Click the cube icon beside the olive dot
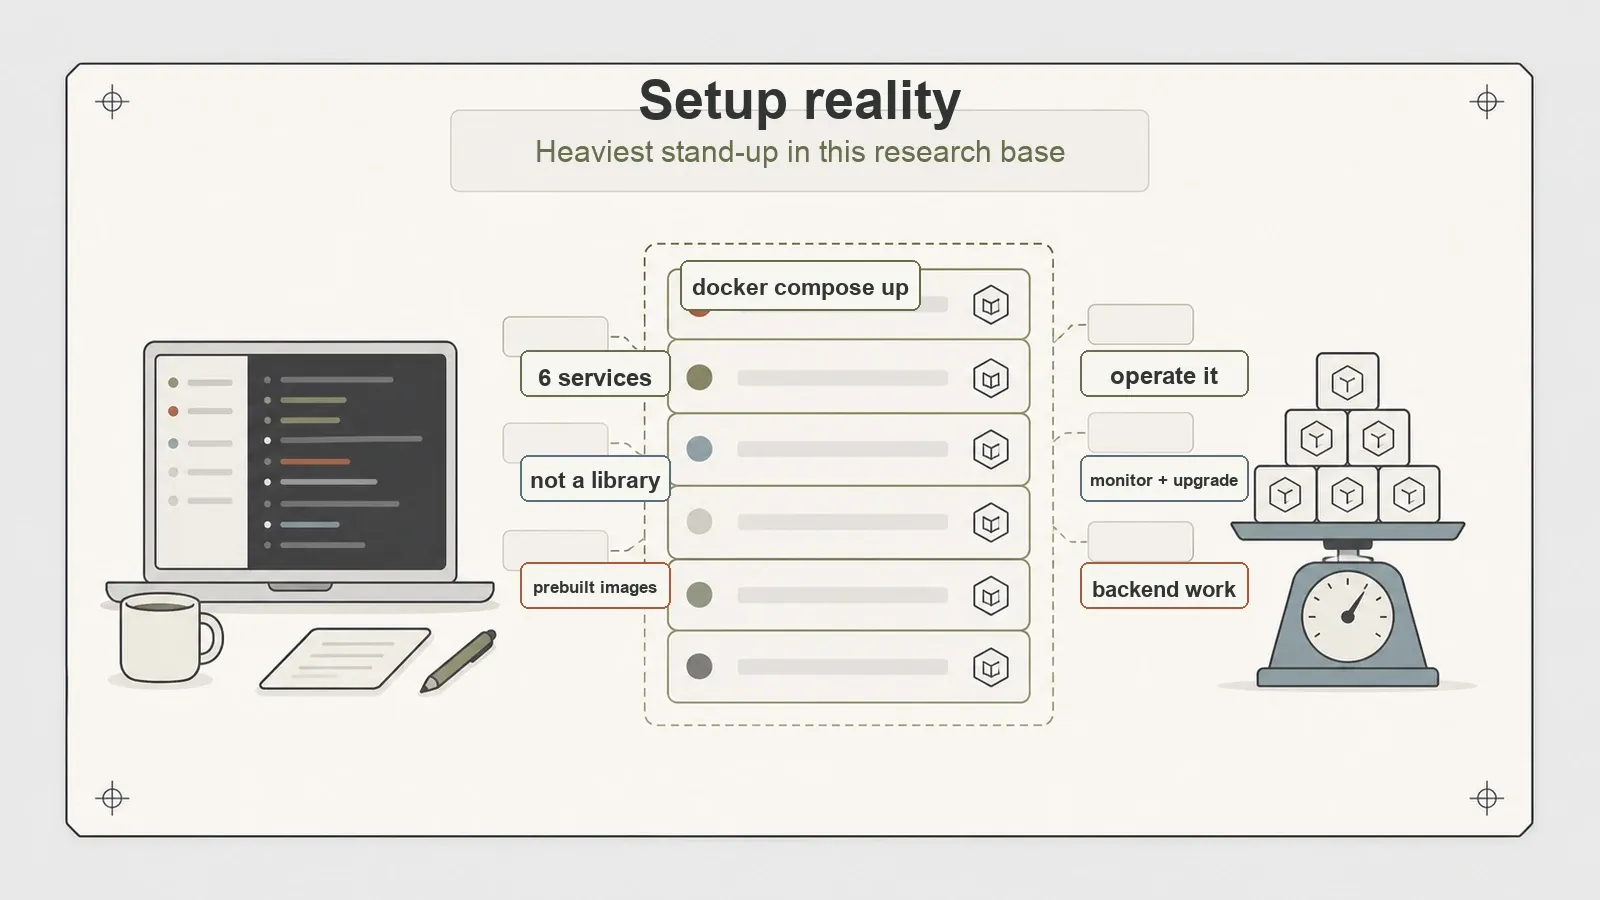The width and height of the screenshot is (1600, 900). pyautogui.click(x=991, y=379)
